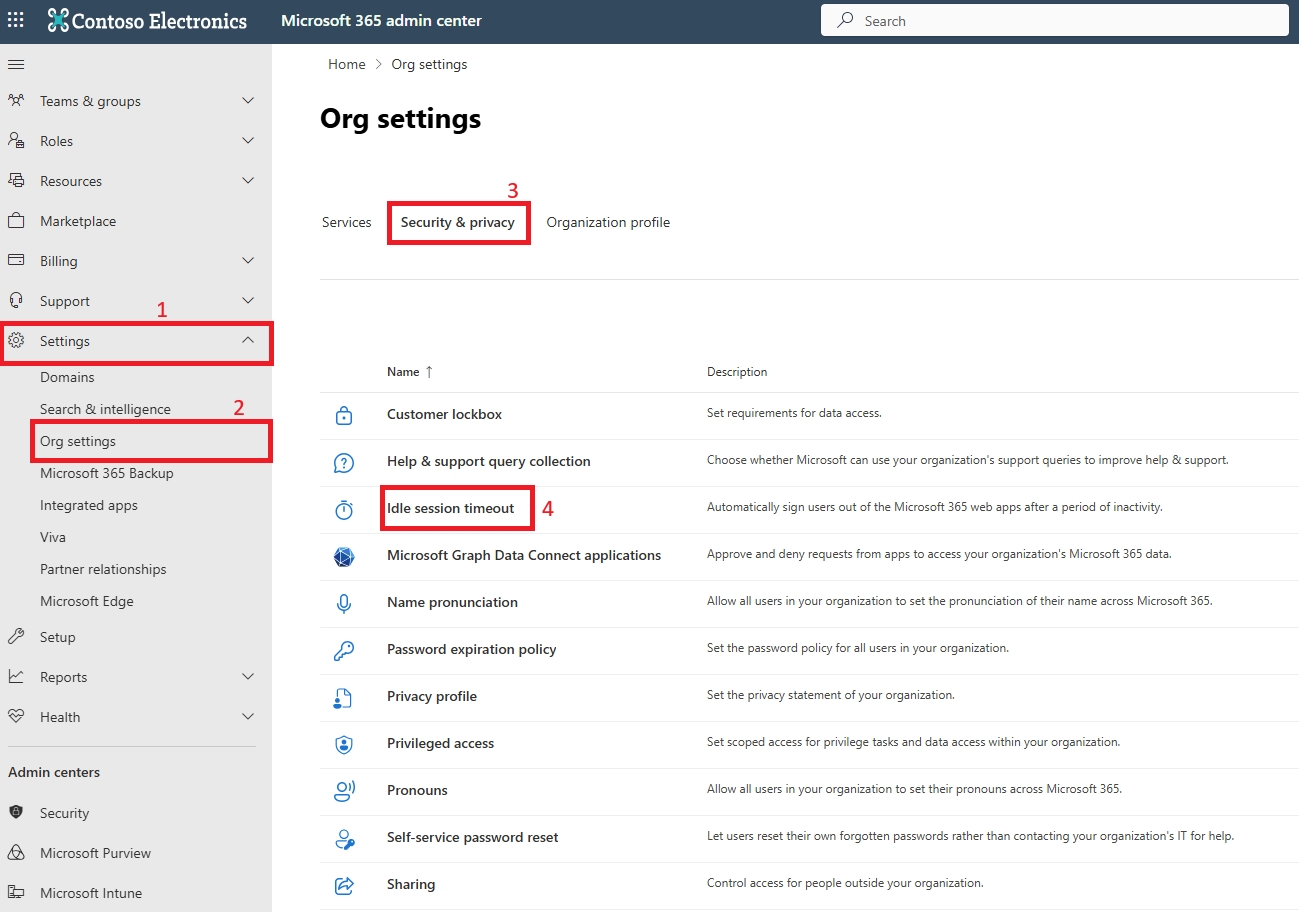Click the Marketplace shopping bag icon
Viewport: 1299px width, 912px height.
[16, 221]
